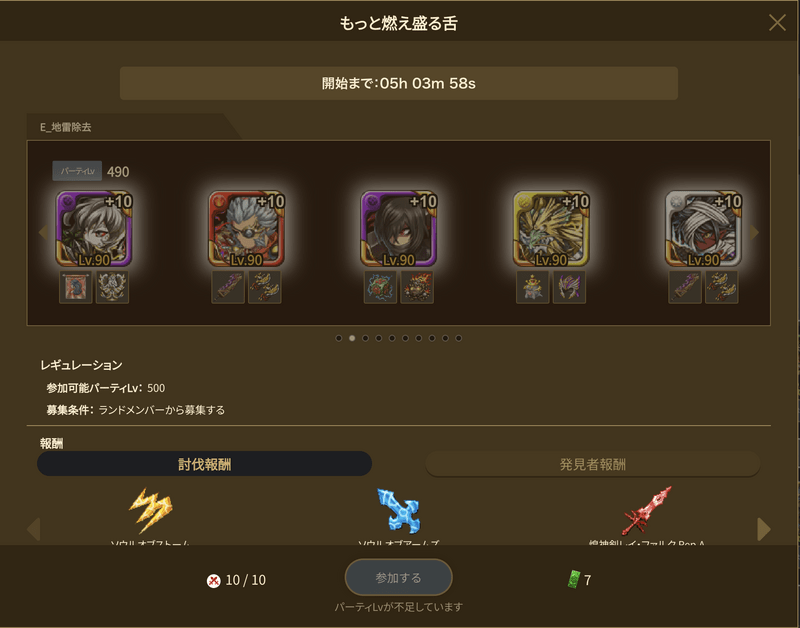Select the red sword reward icon

tap(647, 511)
